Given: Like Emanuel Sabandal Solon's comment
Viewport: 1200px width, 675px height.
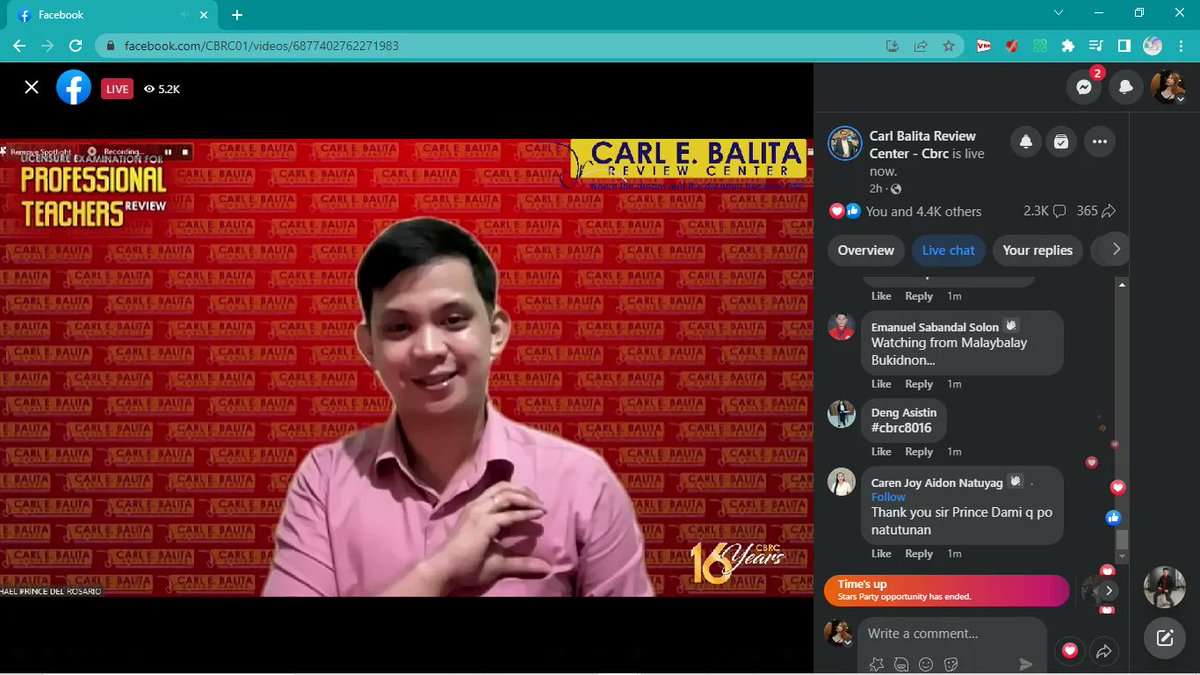Looking at the screenshot, I should 881,384.
